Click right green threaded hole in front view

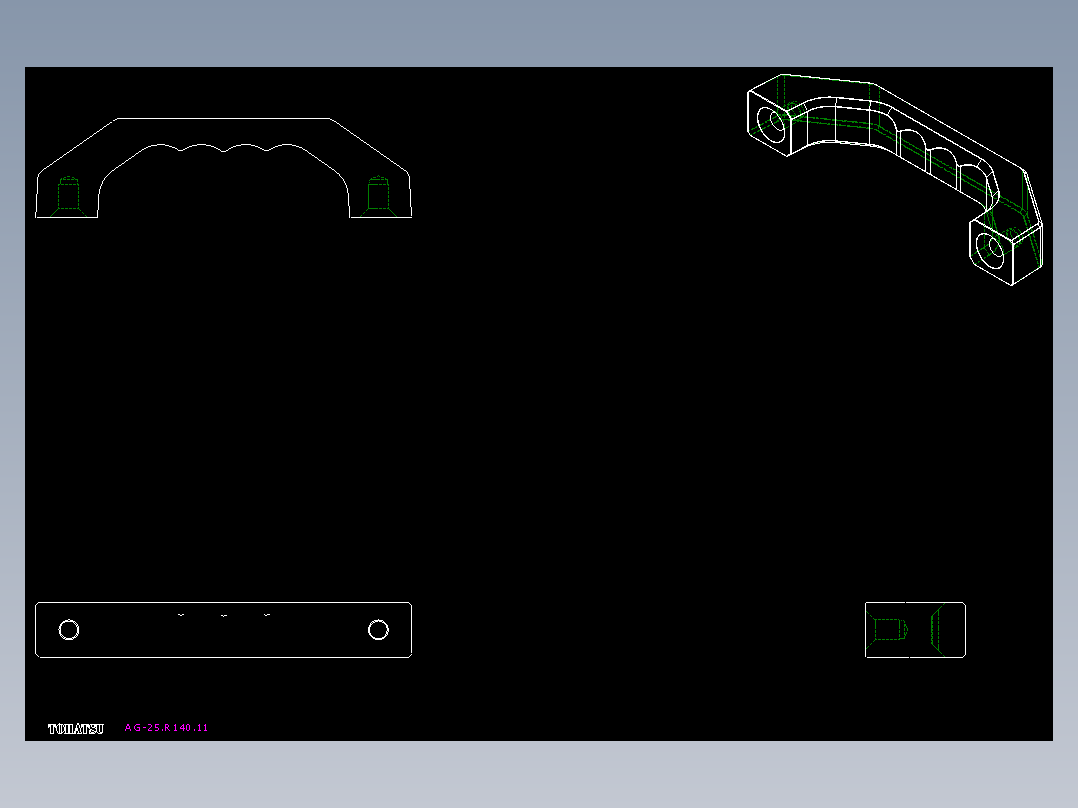pyautogui.click(x=378, y=196)
